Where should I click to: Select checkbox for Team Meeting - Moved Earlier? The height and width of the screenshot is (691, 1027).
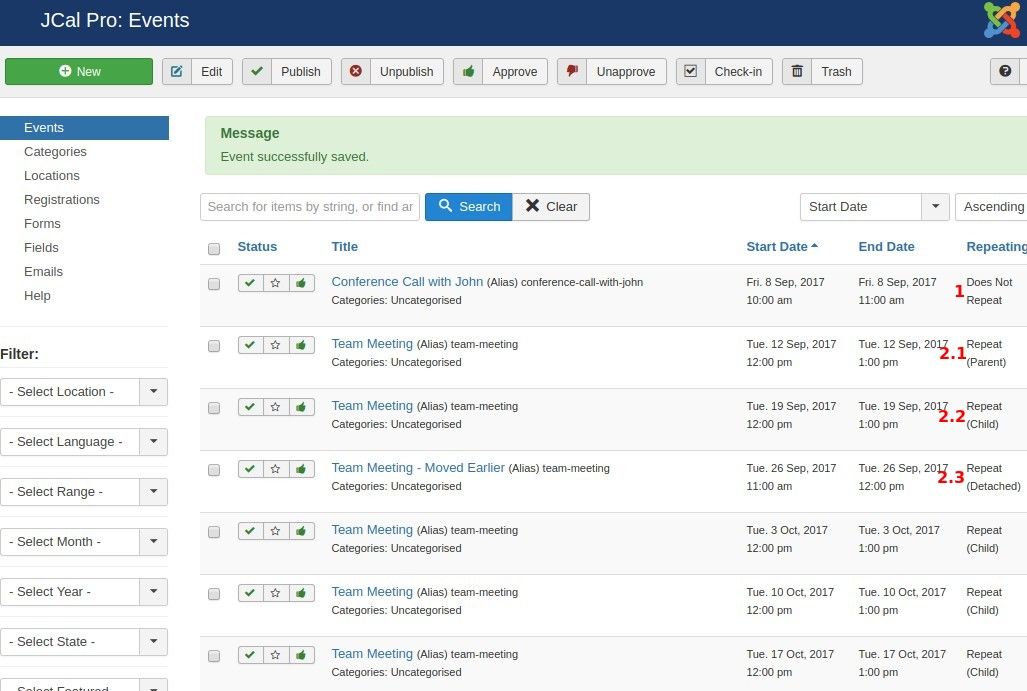tap(214, 470)
